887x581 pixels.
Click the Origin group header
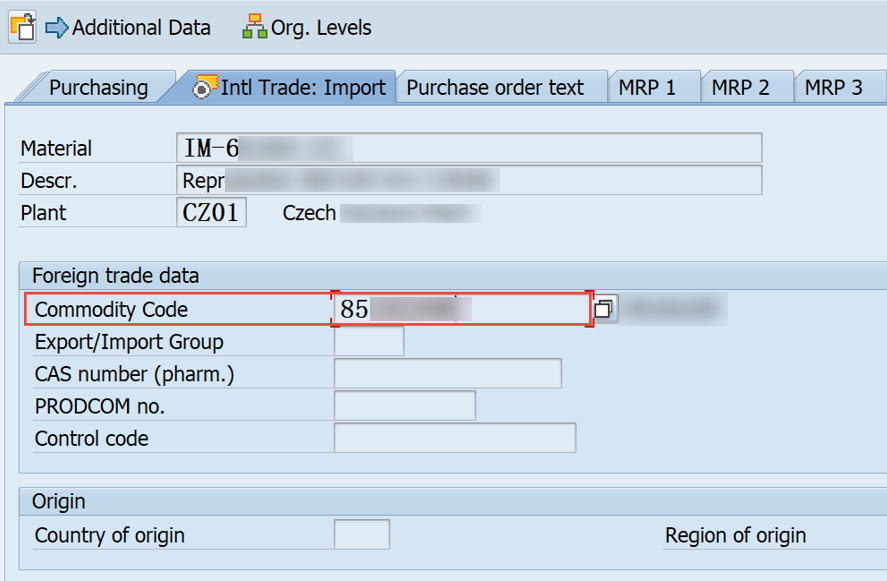(58, 501)
